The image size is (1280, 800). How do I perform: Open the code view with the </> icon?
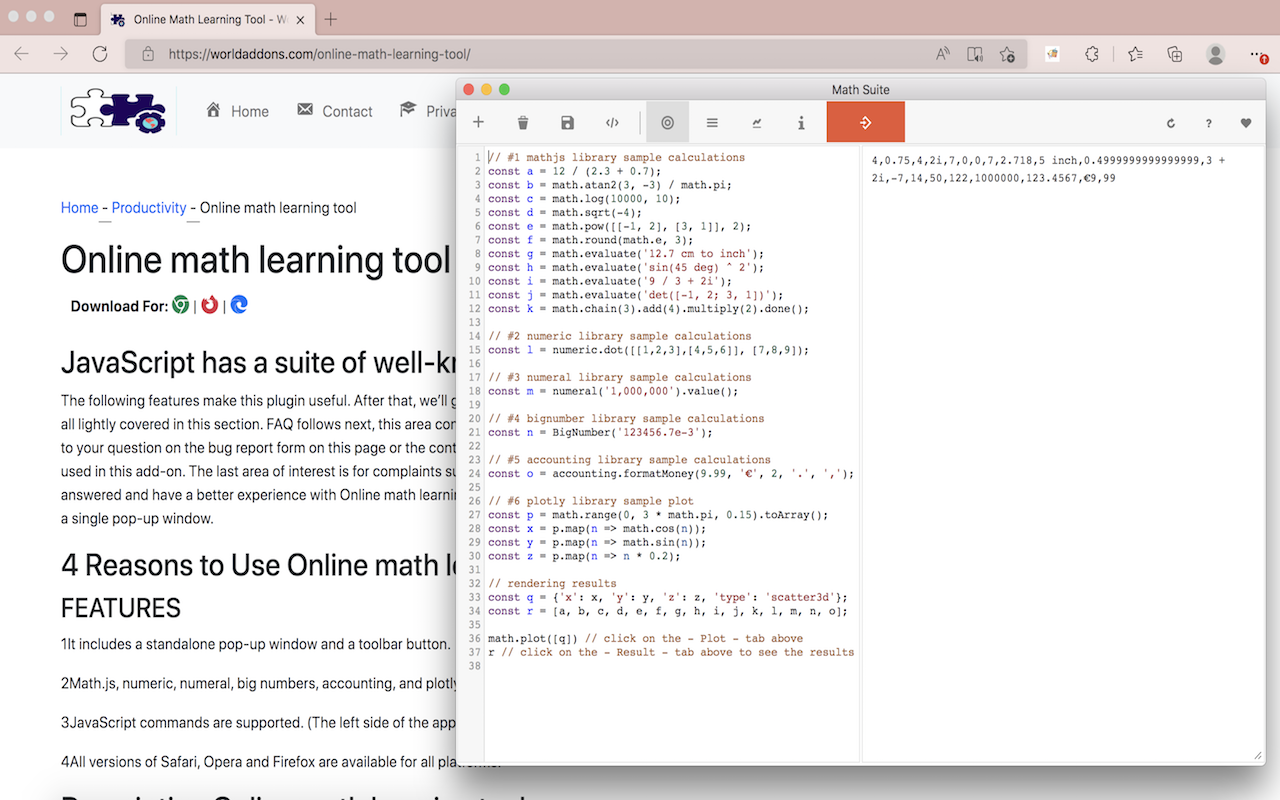(612, 121)
